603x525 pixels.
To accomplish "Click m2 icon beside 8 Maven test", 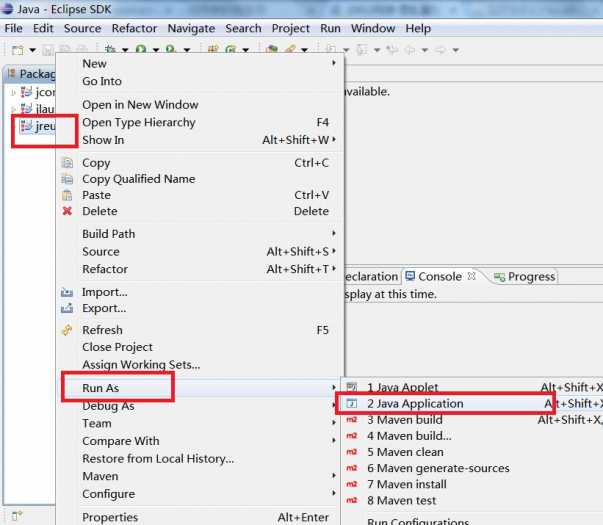I will [x=352, y=500].
